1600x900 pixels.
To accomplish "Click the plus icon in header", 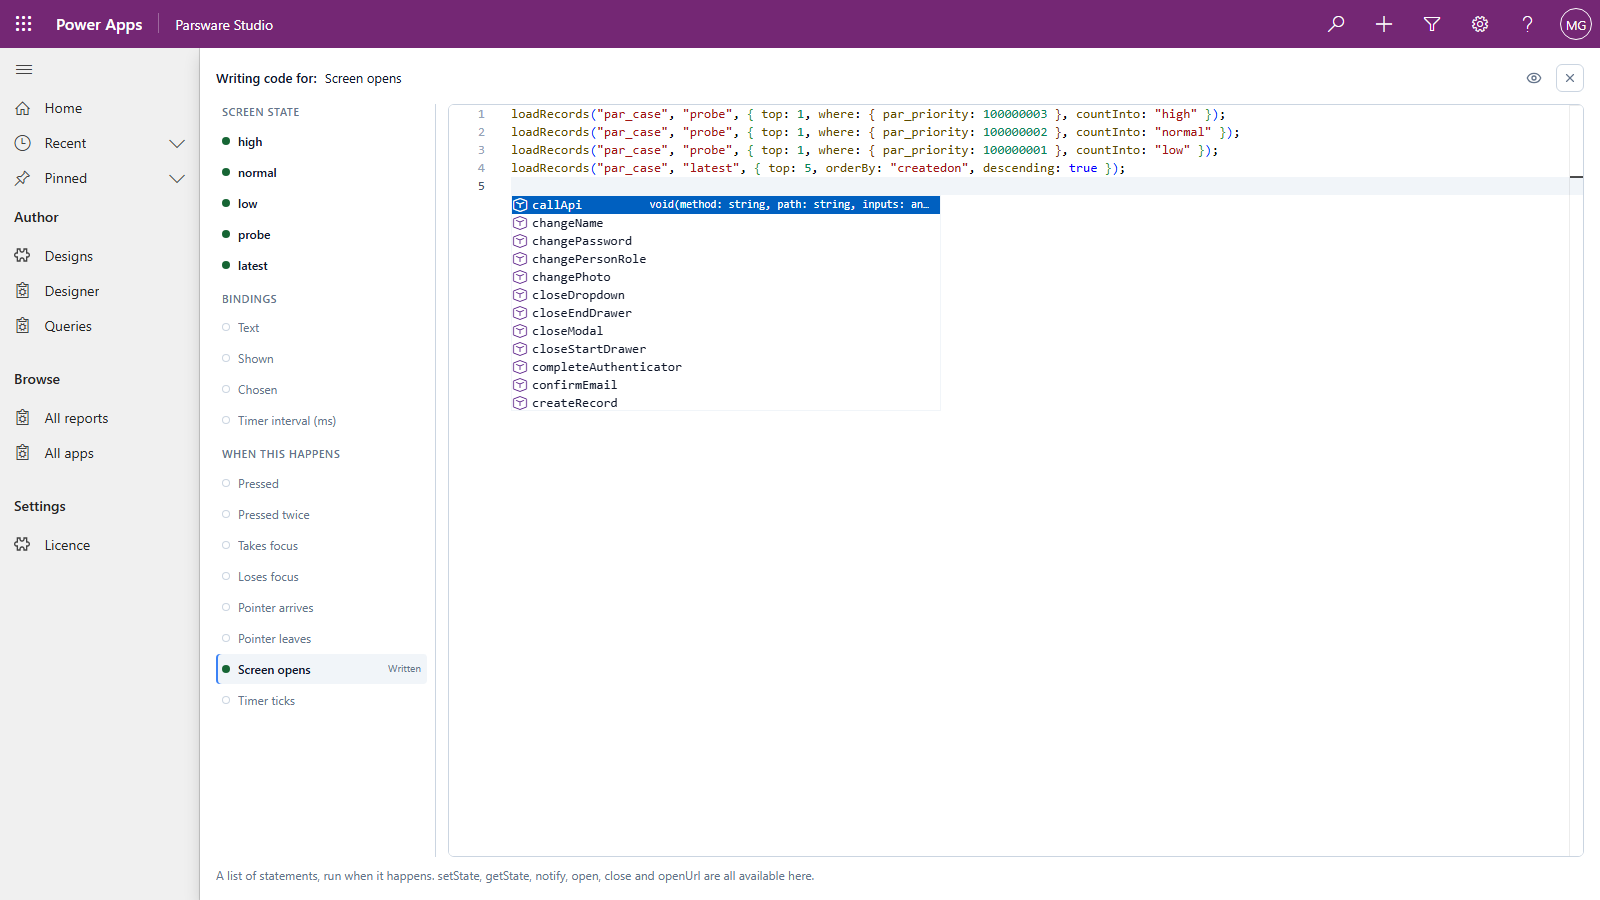I will tap(1384, 24).
